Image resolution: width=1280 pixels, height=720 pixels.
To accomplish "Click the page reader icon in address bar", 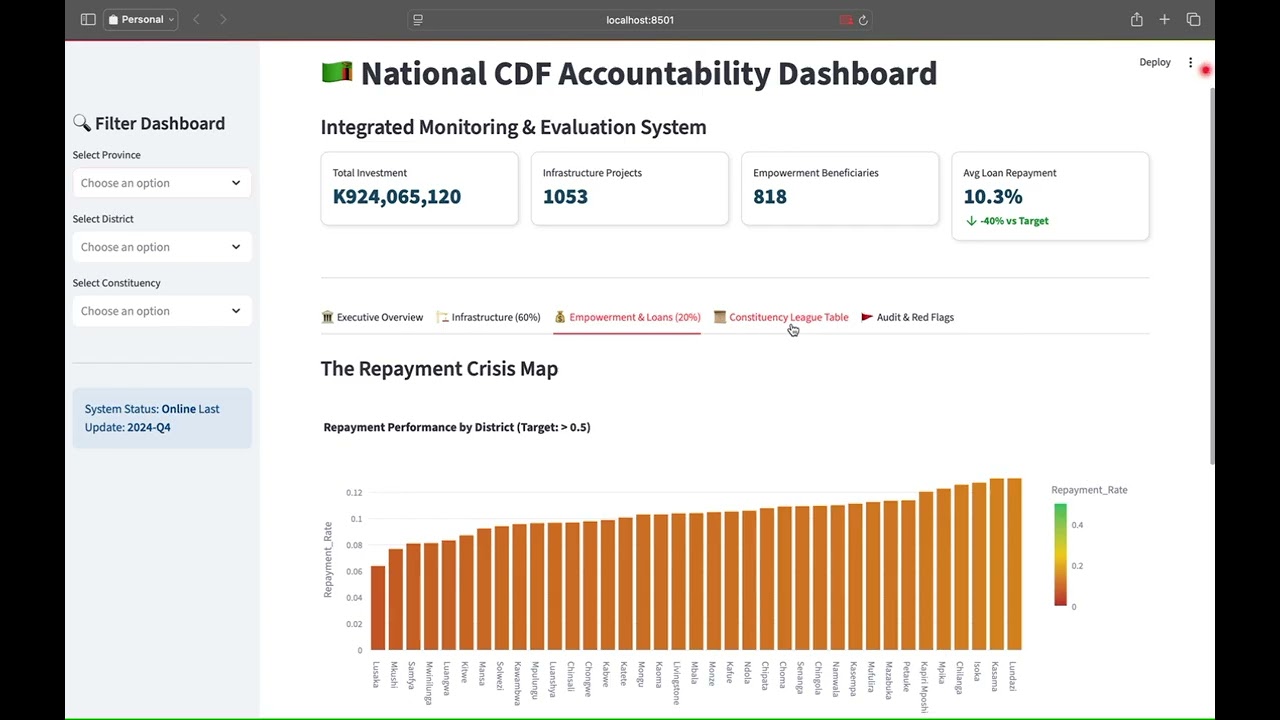I will click(x=418, y=19).
